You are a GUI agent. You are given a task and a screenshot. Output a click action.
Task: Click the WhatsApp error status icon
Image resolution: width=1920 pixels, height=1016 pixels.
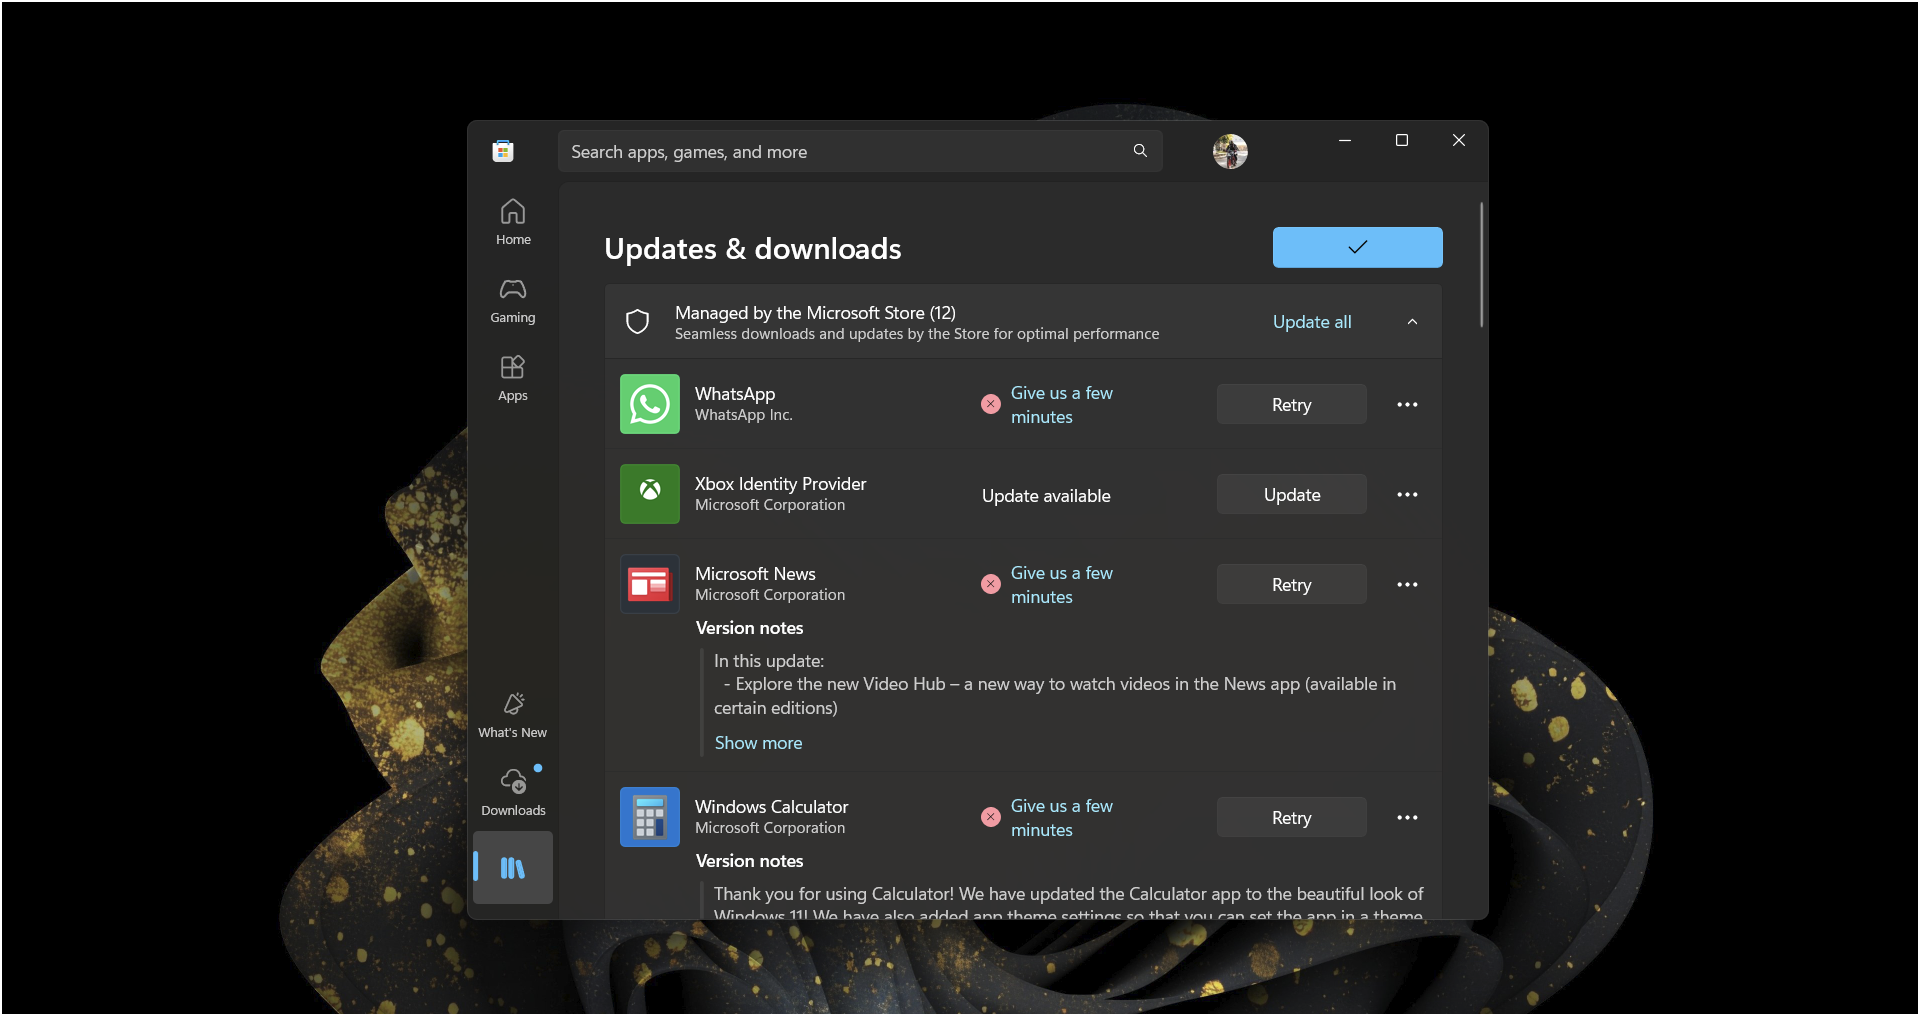991,404
